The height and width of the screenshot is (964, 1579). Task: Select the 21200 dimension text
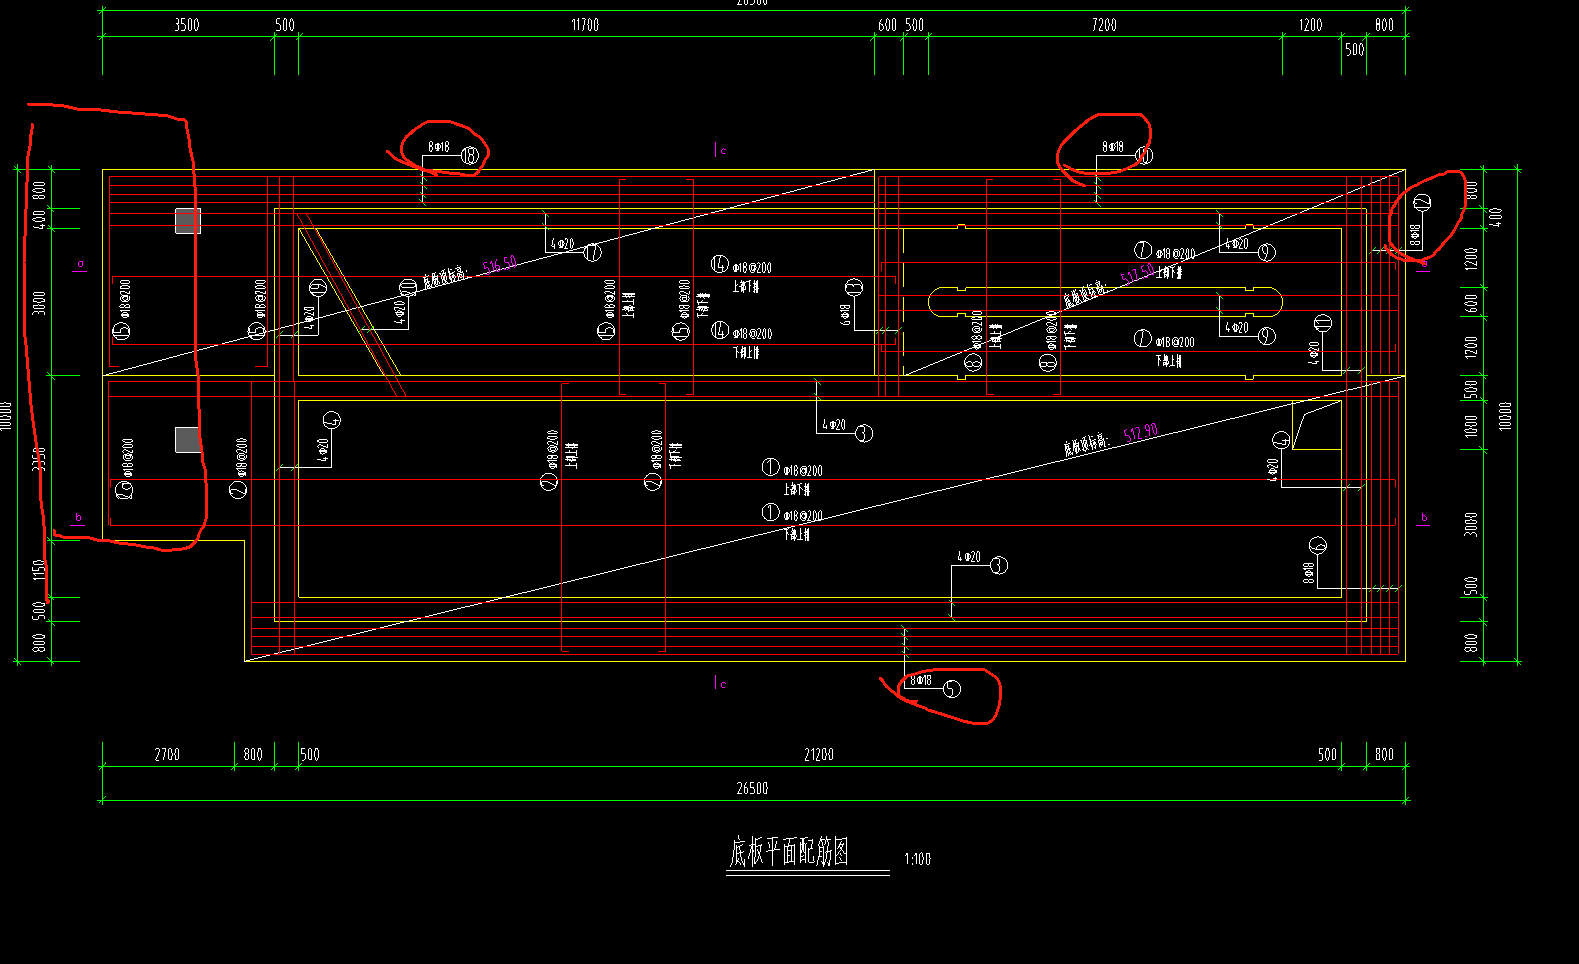(819, 755)
